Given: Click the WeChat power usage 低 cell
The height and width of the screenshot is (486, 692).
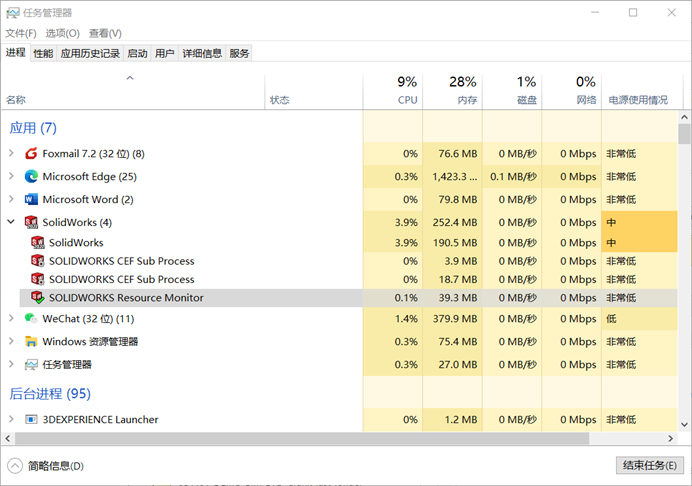Looking at the screenshot, I should [x=639, y=318].
